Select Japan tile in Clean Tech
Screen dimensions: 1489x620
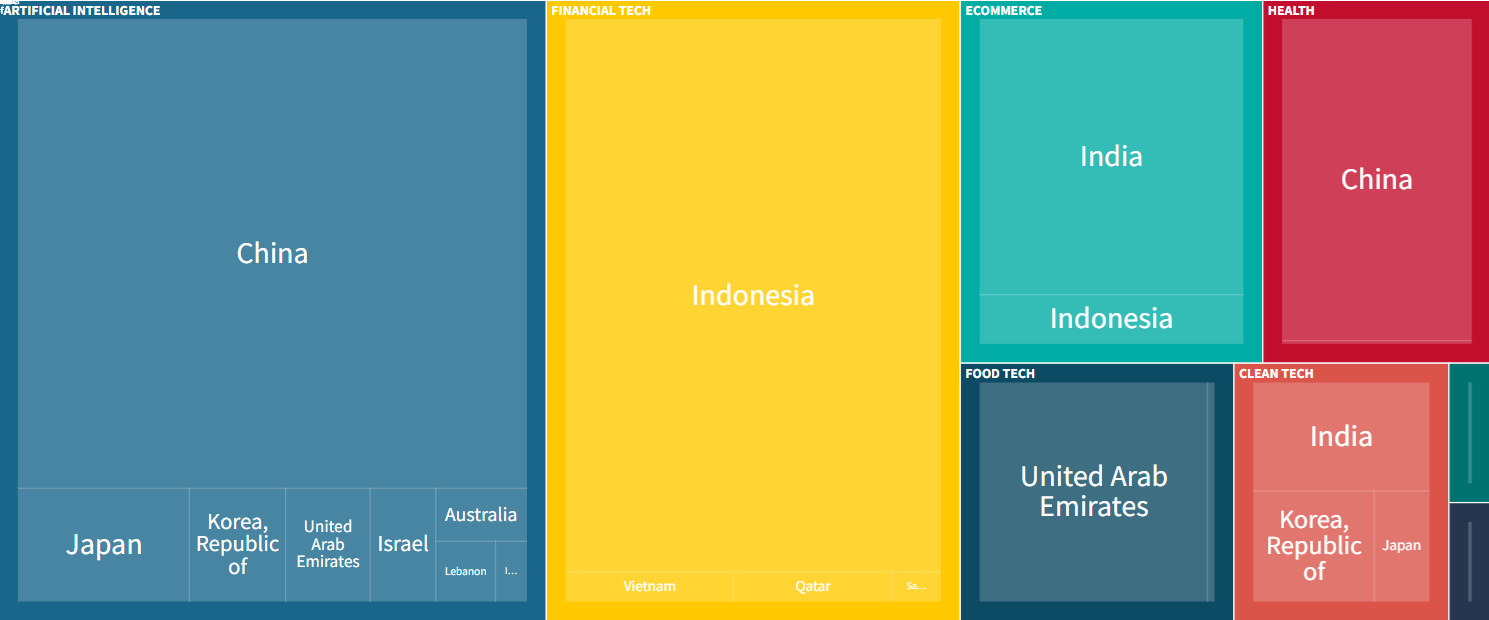click(x=1402, y=546)
